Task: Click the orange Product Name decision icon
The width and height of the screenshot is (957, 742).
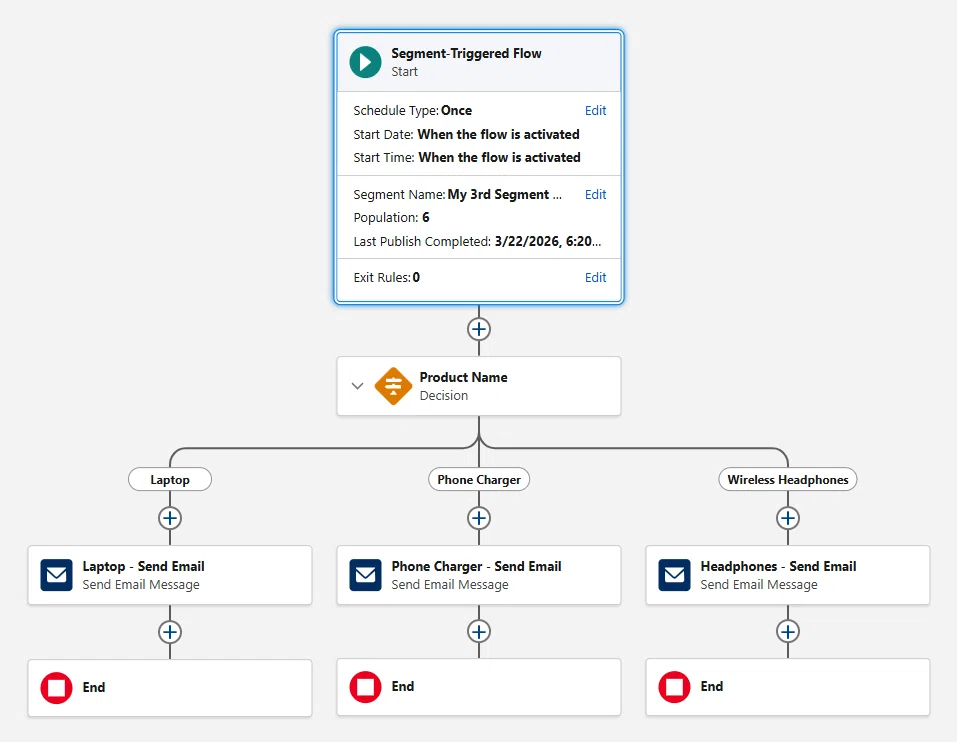Action: (393, 386)
